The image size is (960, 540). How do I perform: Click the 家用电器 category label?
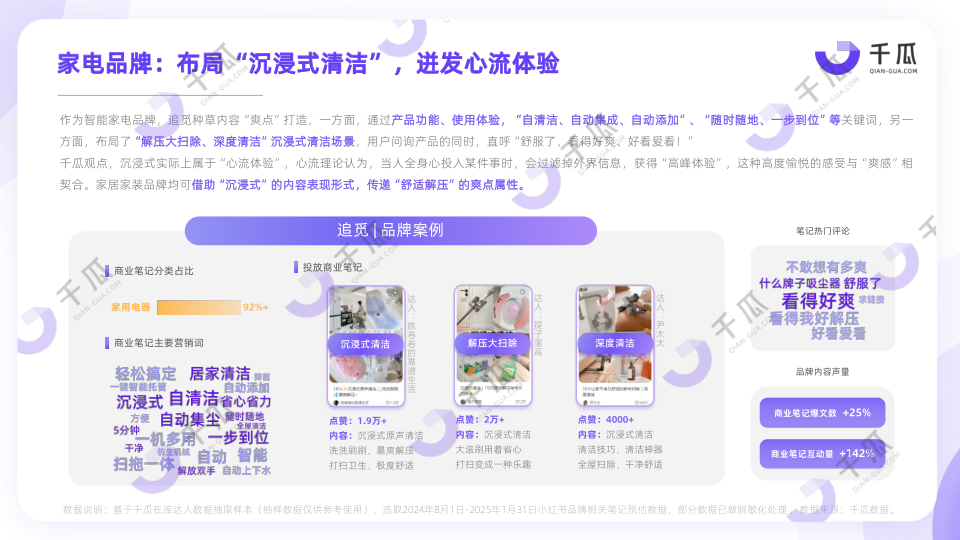click(x=130, y=307)
